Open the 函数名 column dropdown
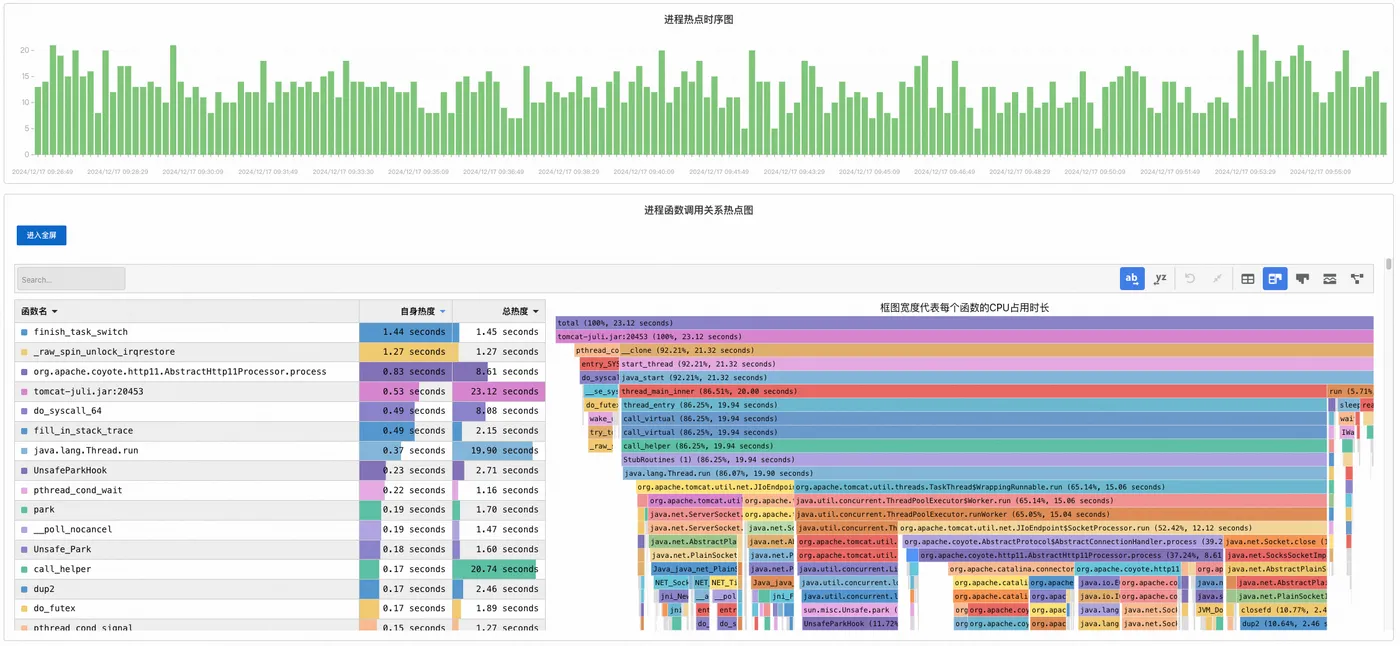1400x646 pixels. (55, 312)
